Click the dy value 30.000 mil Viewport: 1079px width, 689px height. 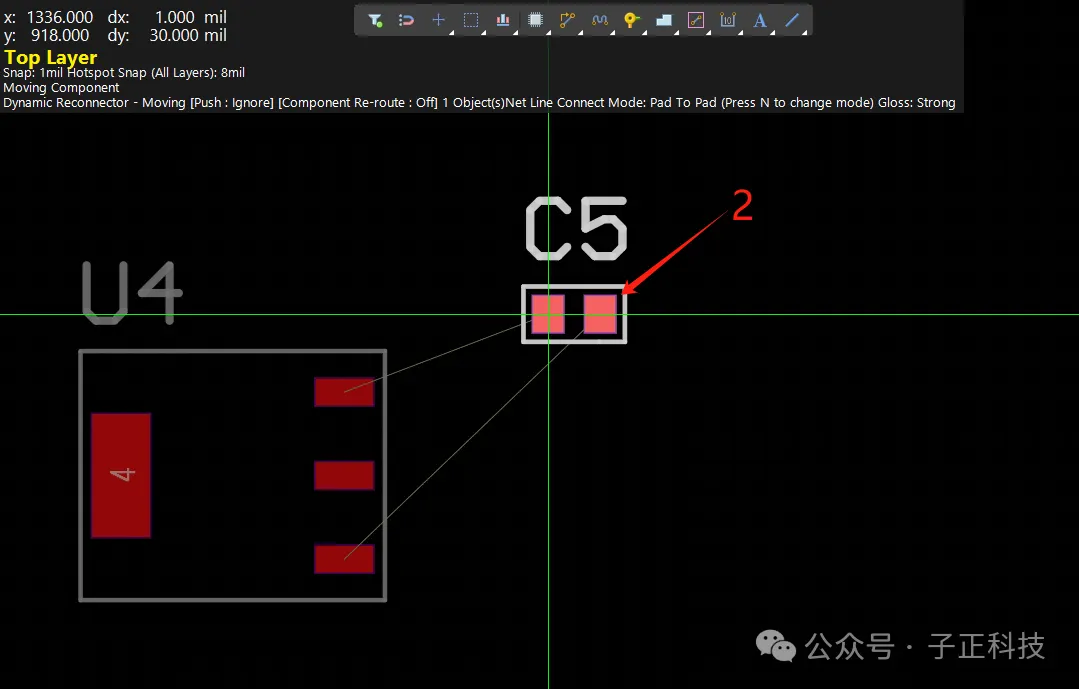tap(188, 35)
